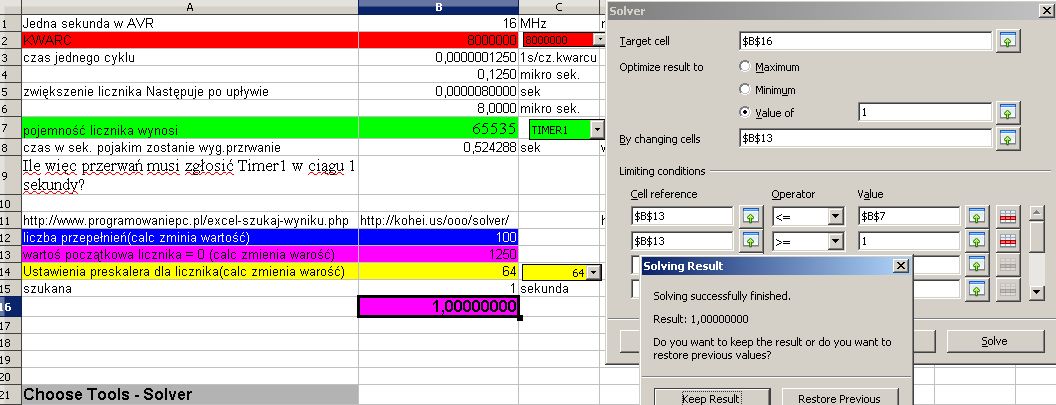Click cell 'liczba przepełnień' in row 12
1056x405 pixels.
(x=190, y=237)
